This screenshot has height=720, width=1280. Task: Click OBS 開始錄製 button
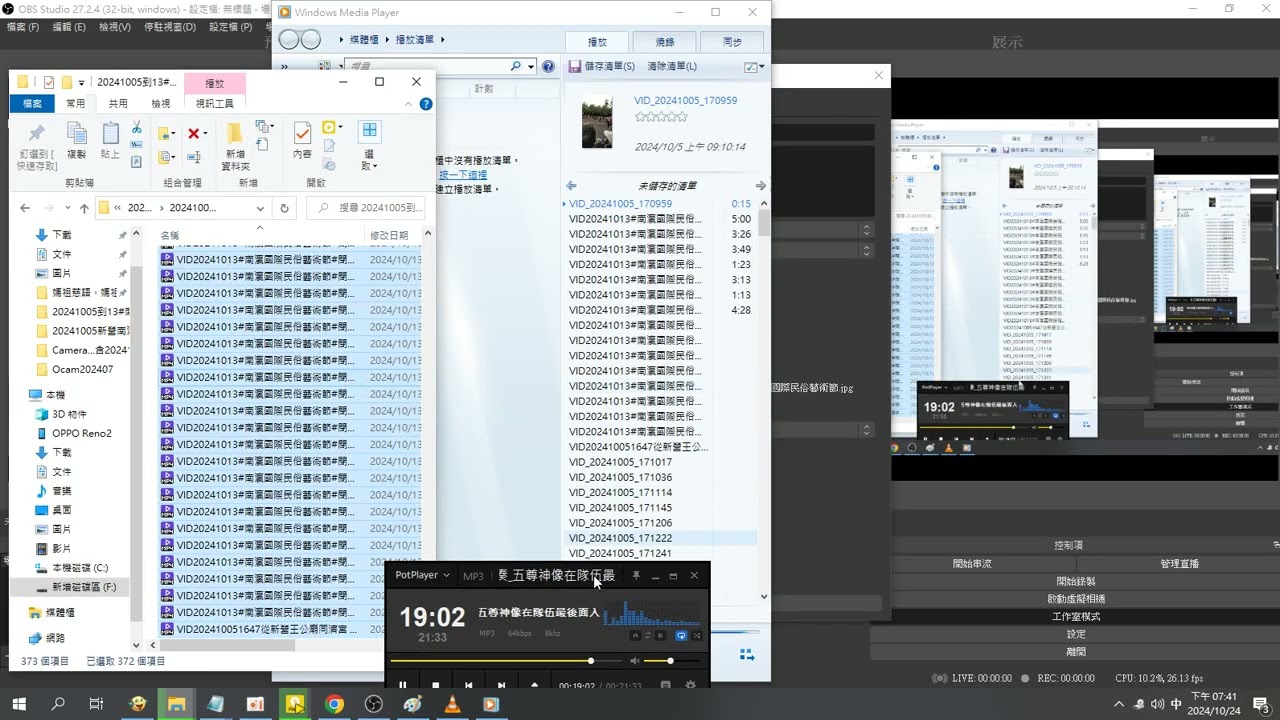point(1075,581)
